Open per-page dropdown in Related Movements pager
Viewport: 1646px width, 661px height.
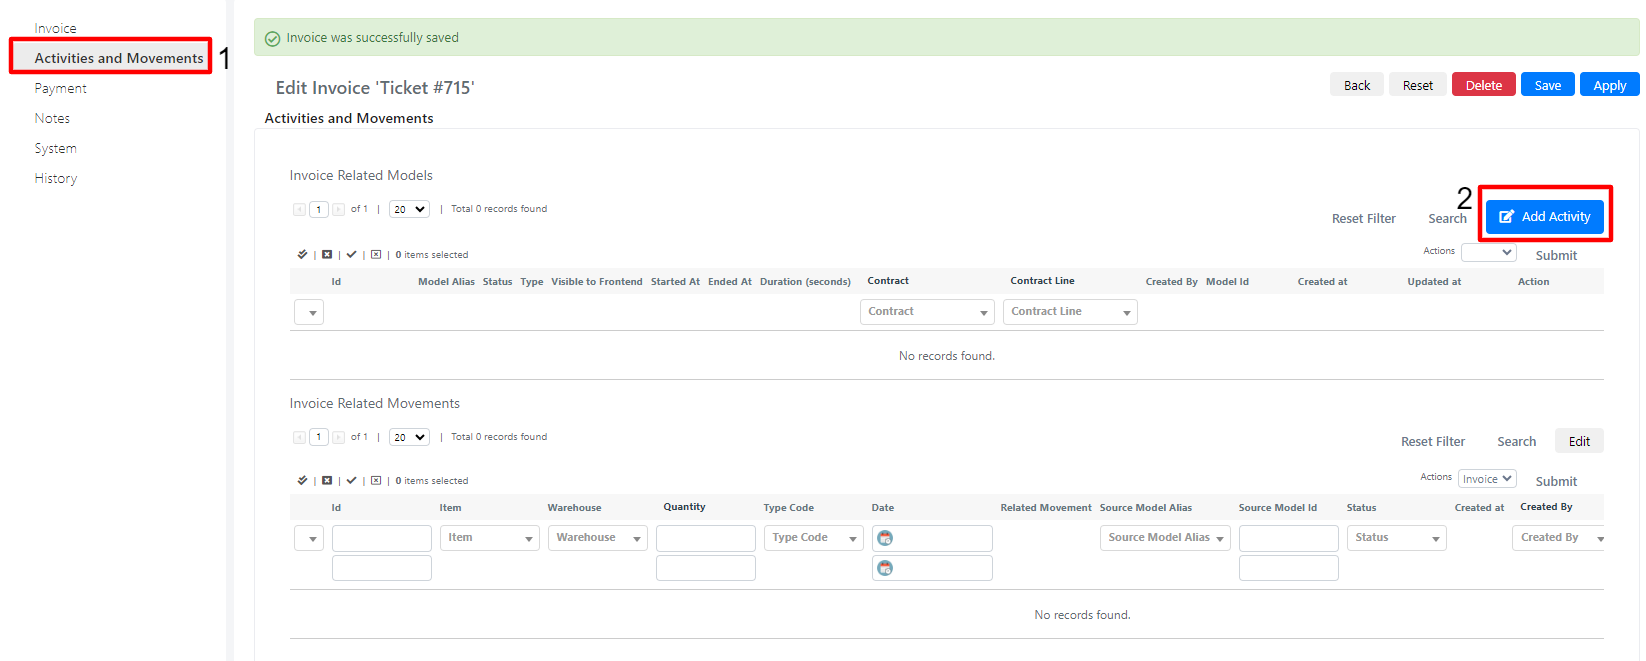(x=409, y=437)
